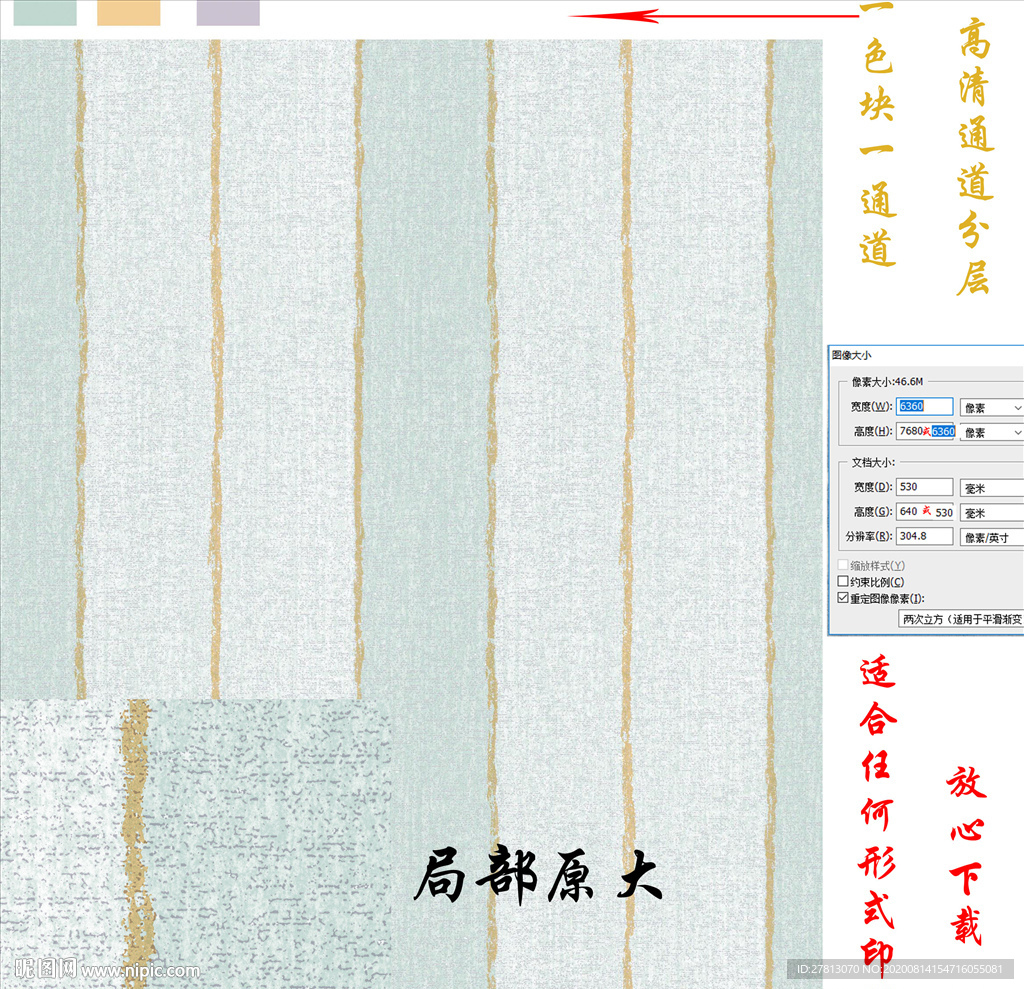This screenshot has height=989, width=1024.
Task: Click the 分辨率(R) resolution field
Action: click(x=924, y=536)
